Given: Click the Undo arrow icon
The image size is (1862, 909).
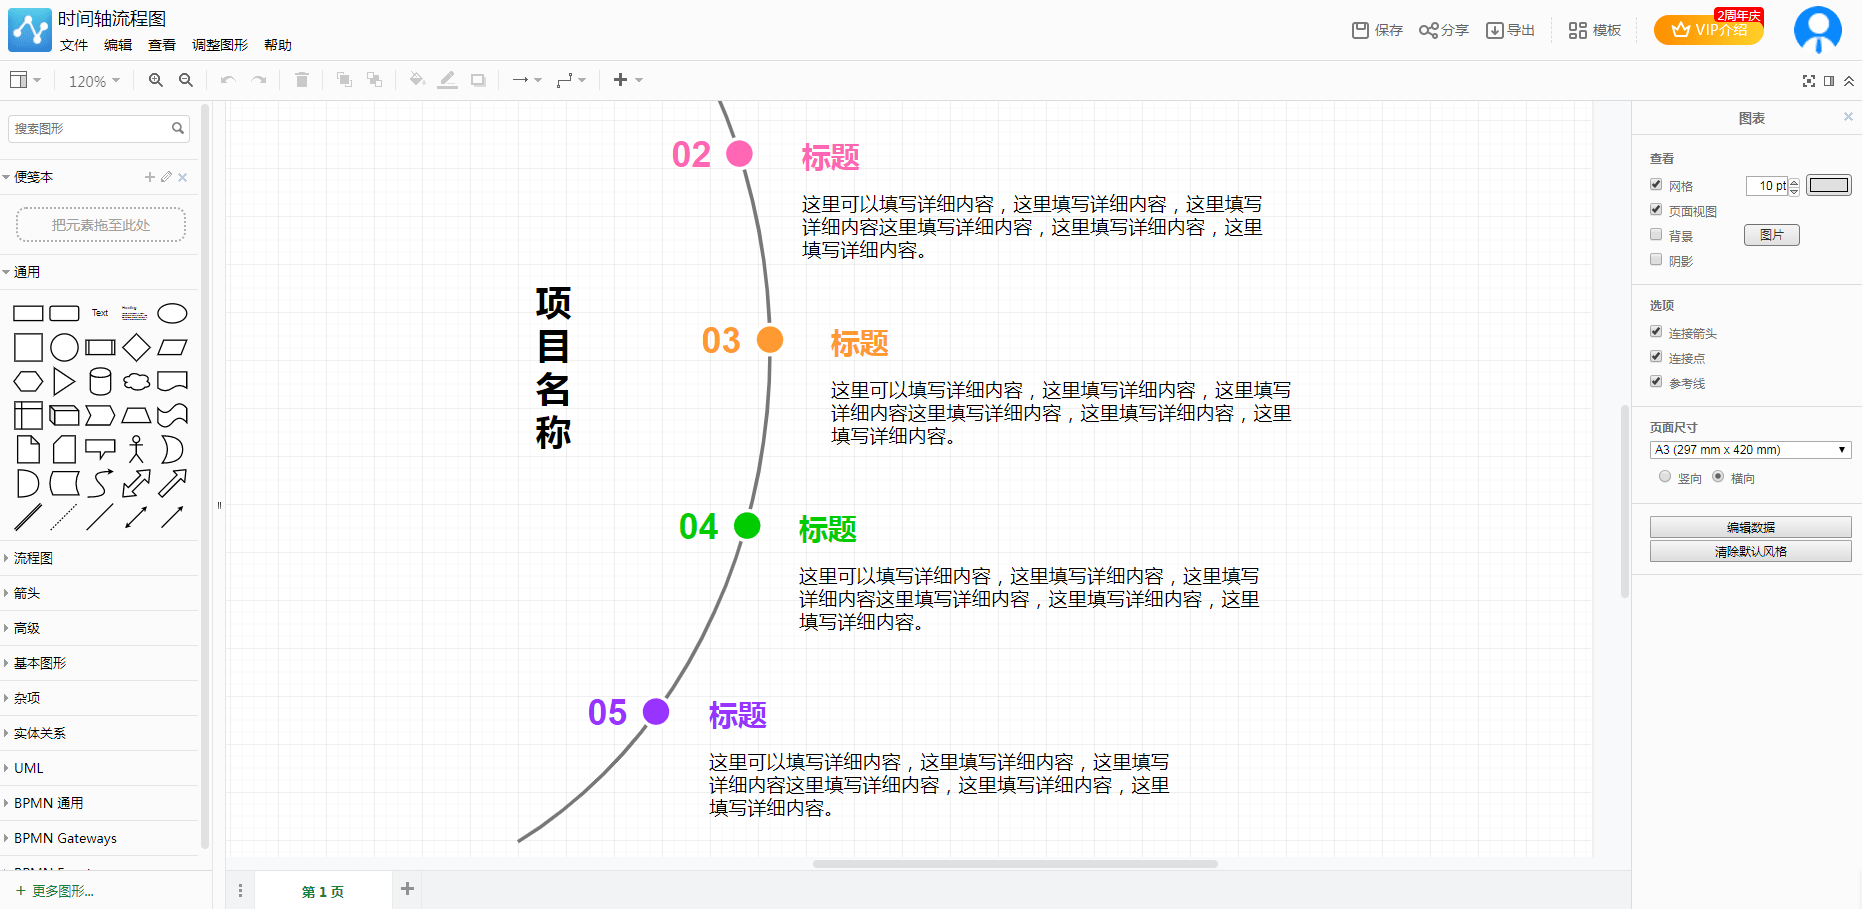Looking at the screenshot, I should [227, 80].
